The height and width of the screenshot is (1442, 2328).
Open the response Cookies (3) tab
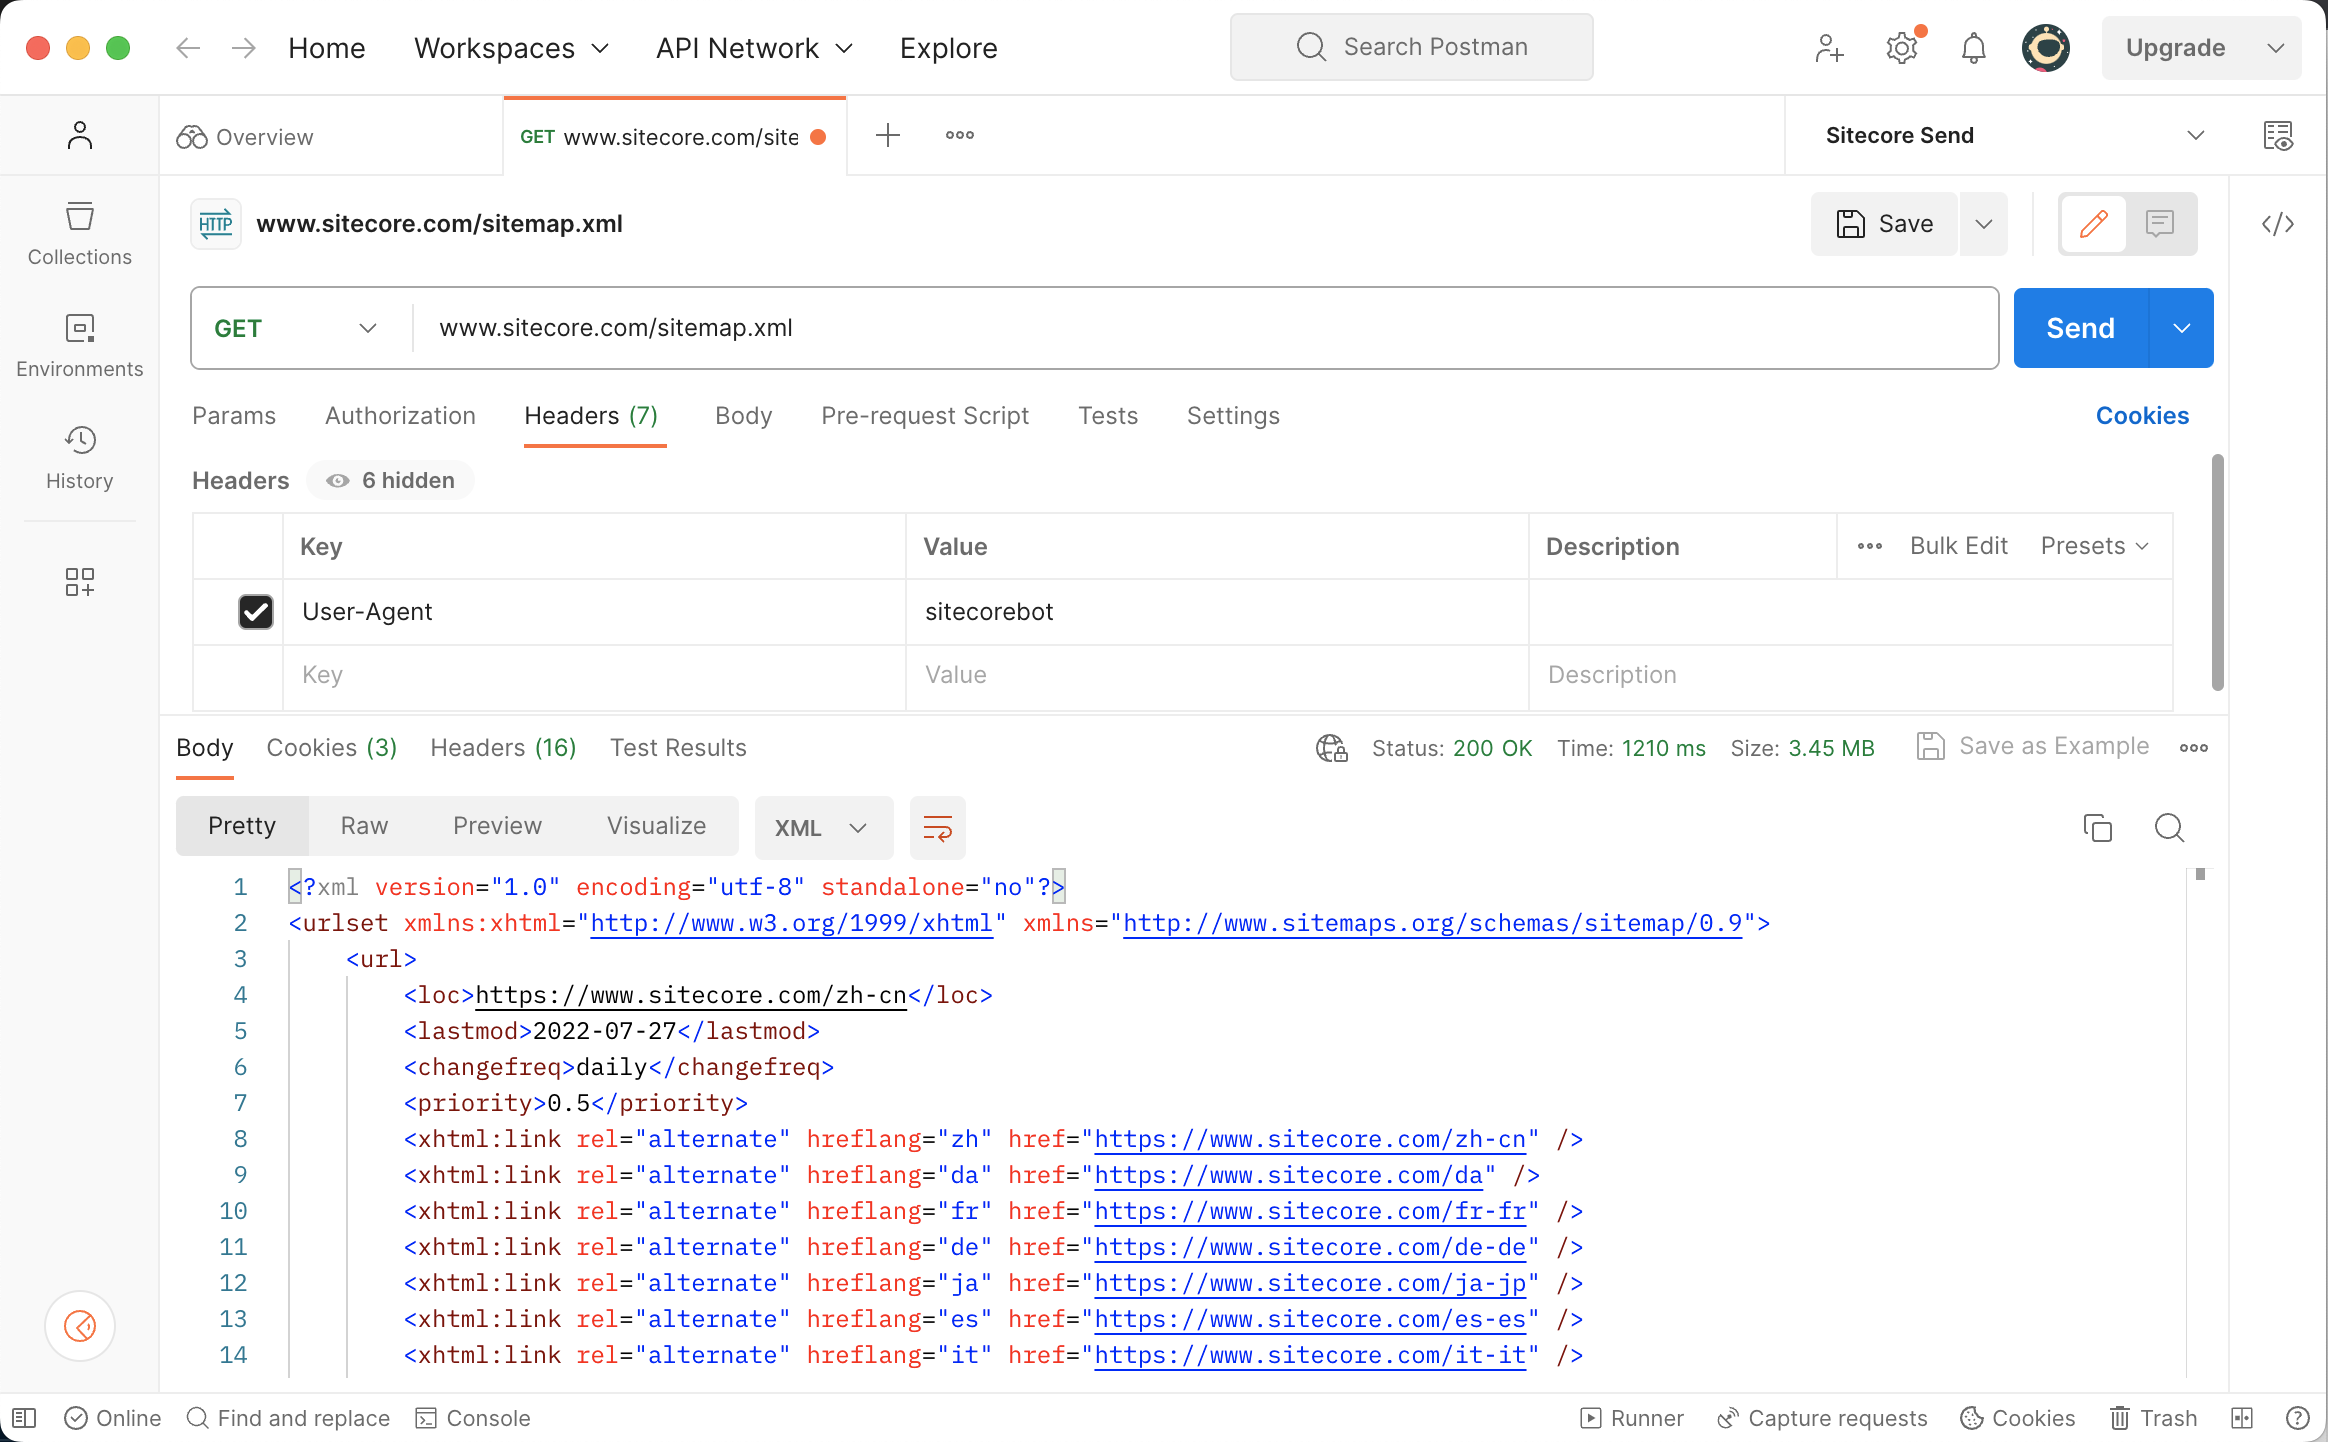(332, 748)
